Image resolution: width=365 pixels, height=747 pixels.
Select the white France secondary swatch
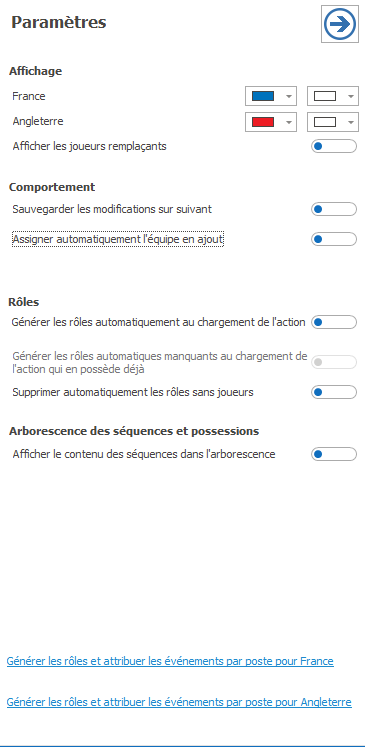pos(325,96)
